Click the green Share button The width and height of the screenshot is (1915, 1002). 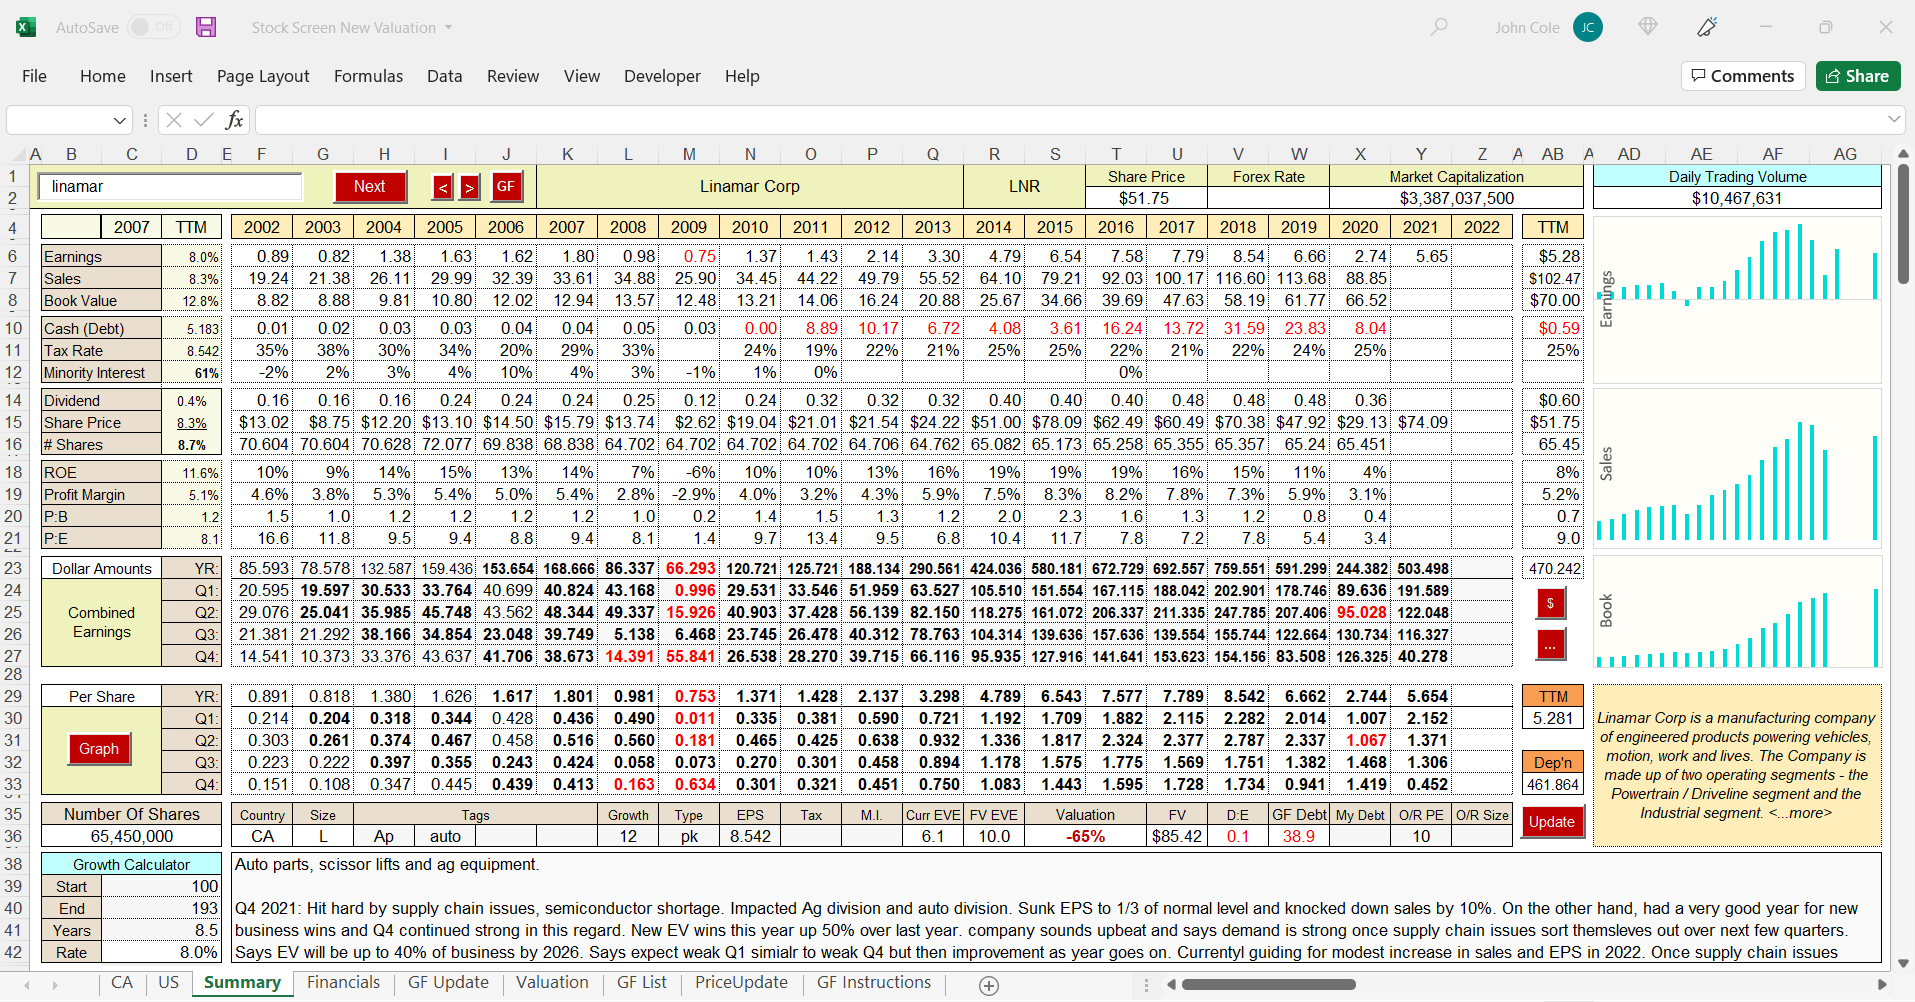[x=1858, y=76]
